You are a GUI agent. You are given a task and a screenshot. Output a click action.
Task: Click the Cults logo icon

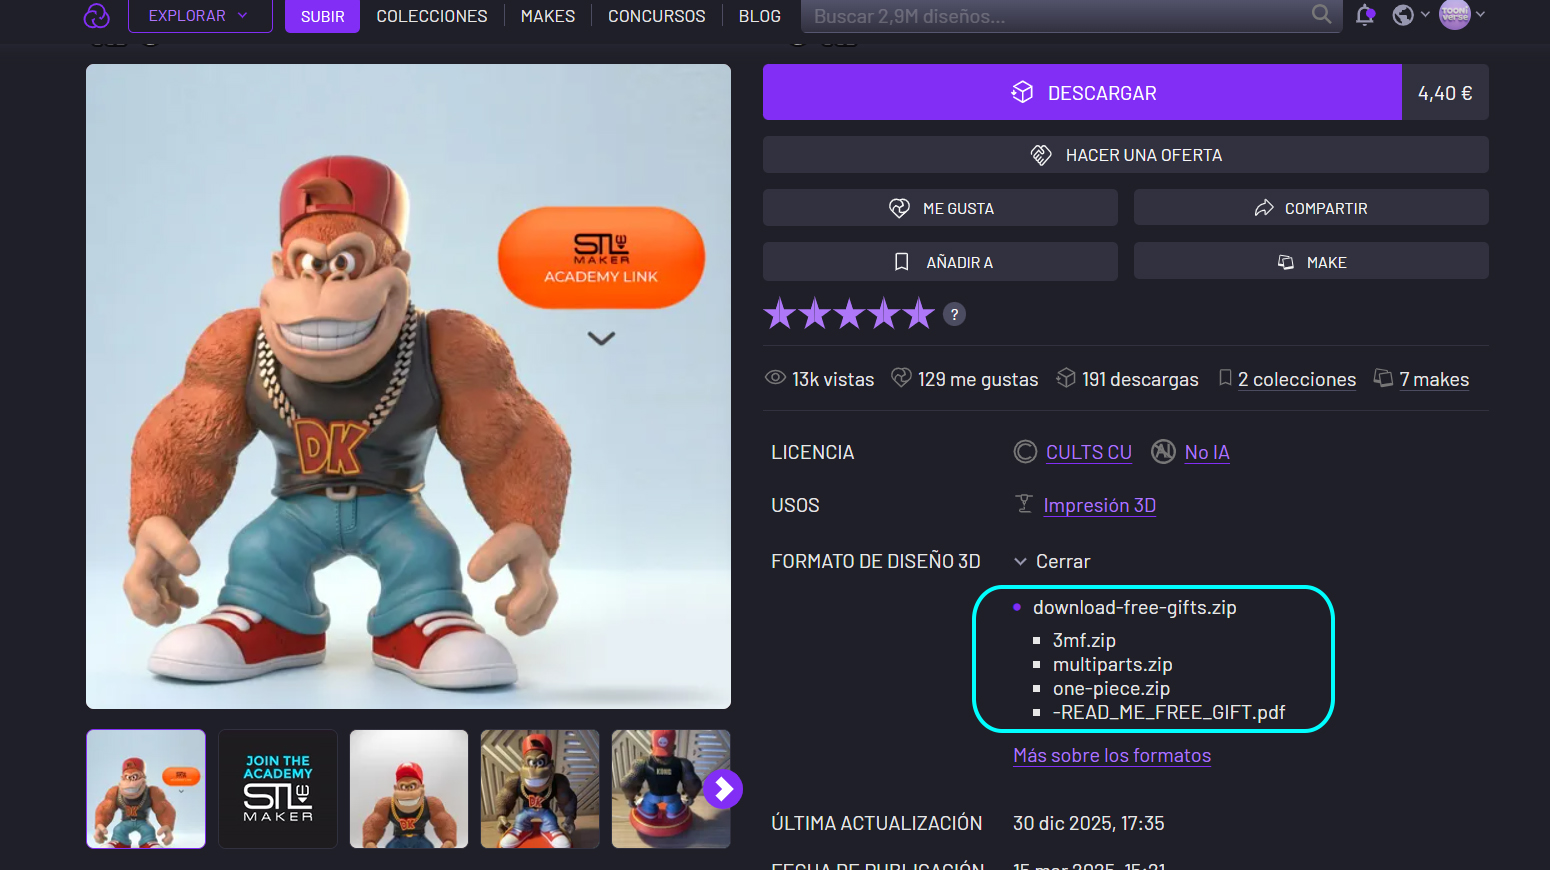tap(96, 16)
